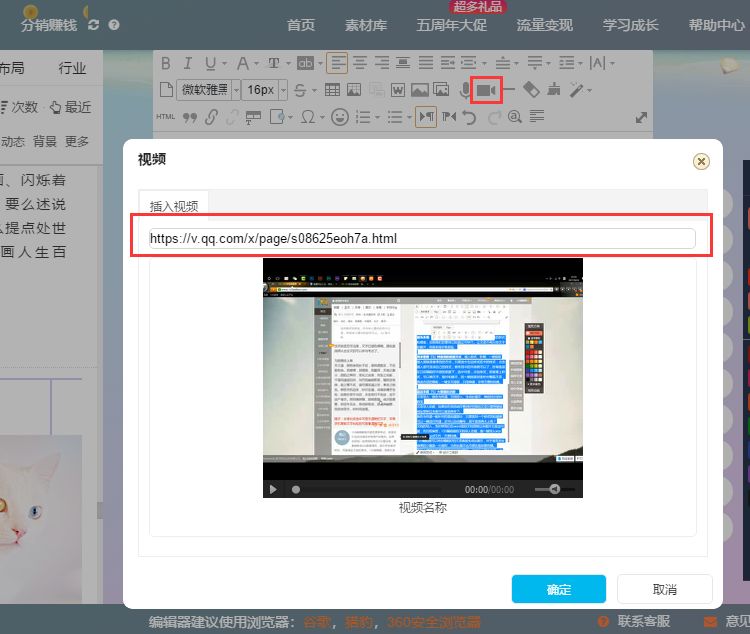Insert a table using table icon
This screenshot has height=634, width=750.
coord(332,90)
